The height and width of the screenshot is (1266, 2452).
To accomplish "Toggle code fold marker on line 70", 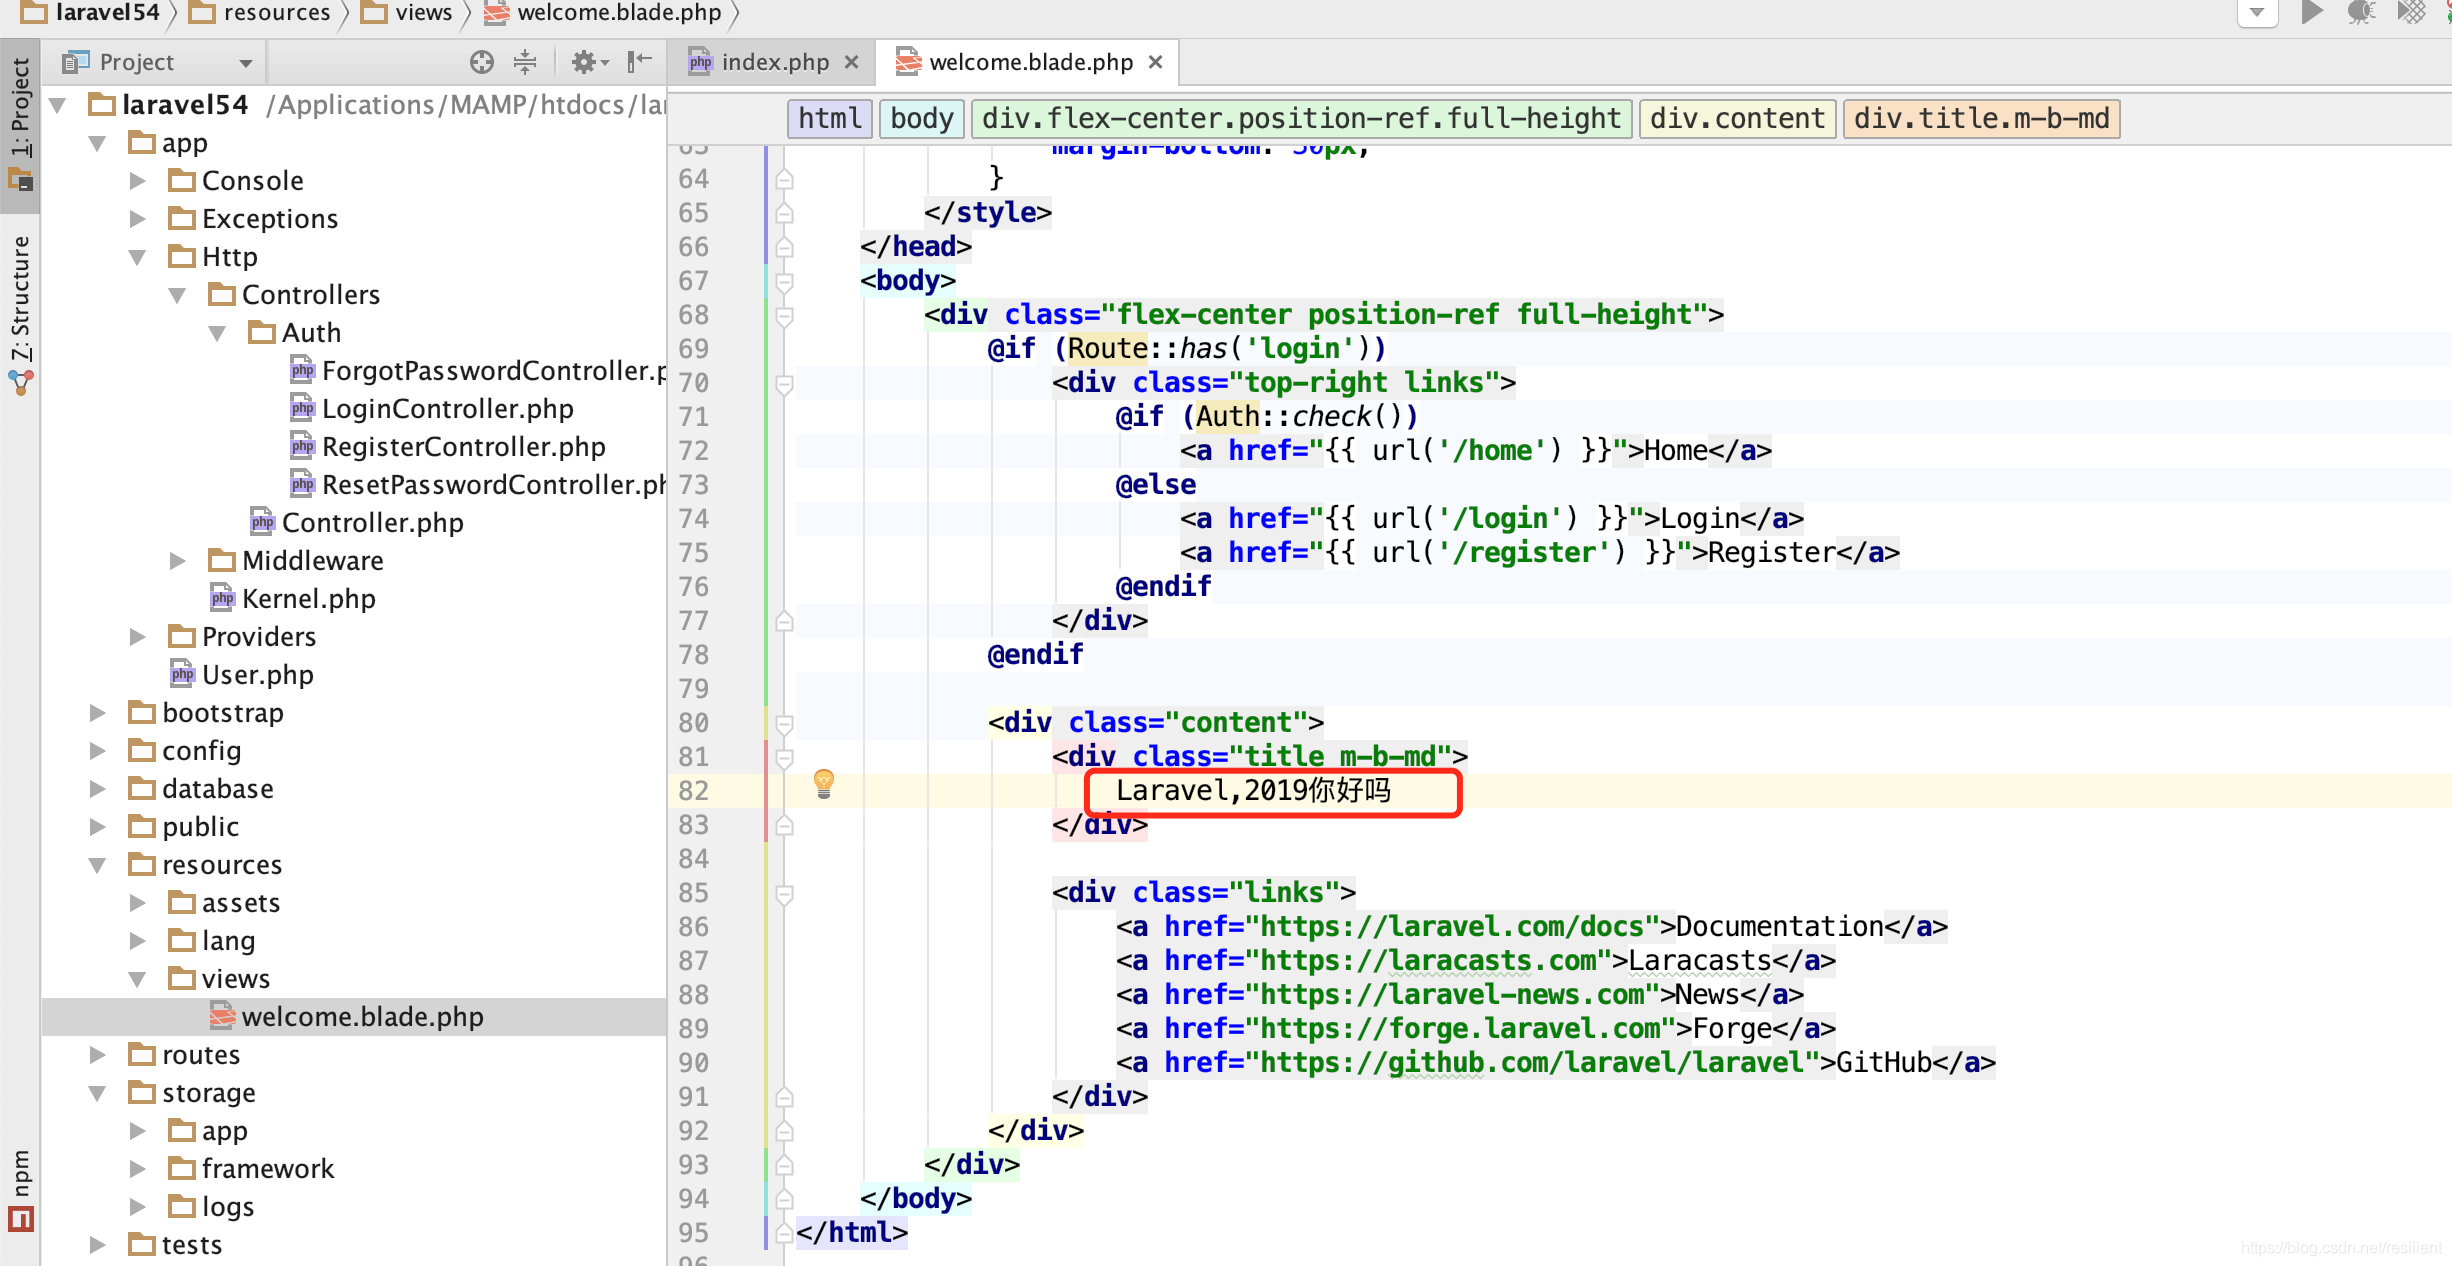I will [785, 383].
